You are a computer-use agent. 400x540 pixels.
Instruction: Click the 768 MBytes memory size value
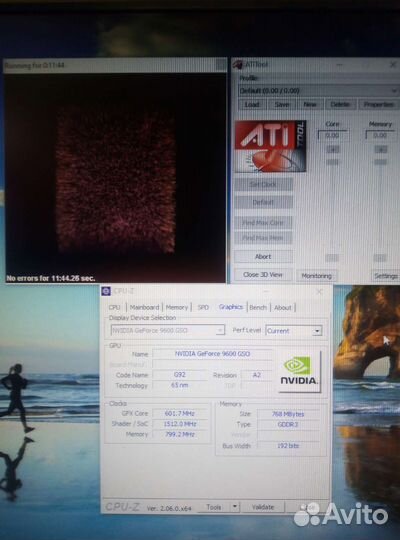(x=288, y=414)
